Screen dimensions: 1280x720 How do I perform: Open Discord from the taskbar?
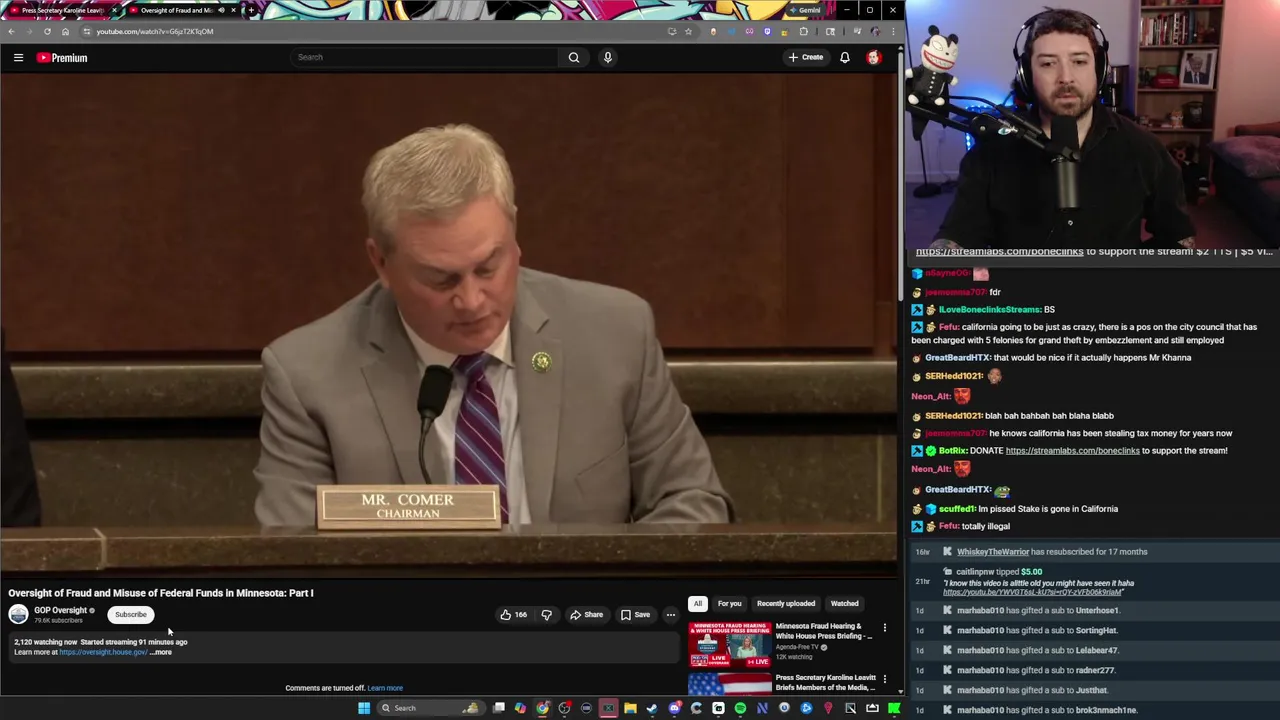click(674, 708)
